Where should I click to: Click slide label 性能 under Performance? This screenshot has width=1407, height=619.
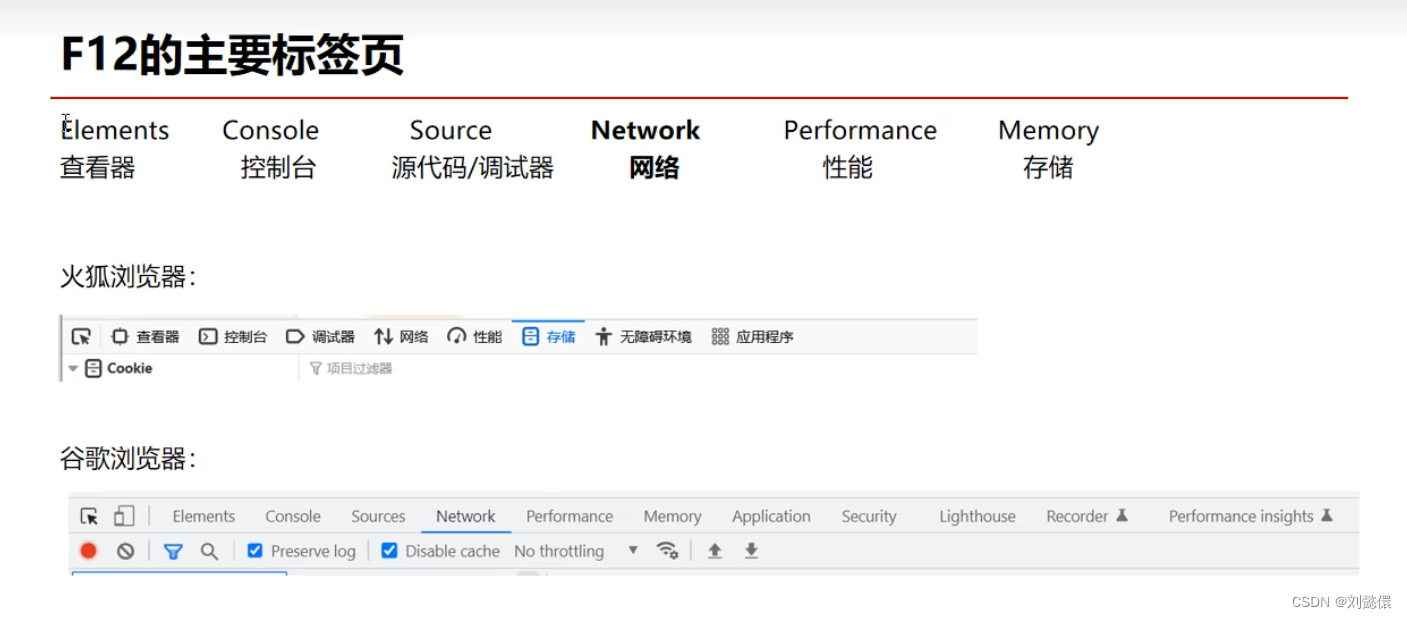848,168
